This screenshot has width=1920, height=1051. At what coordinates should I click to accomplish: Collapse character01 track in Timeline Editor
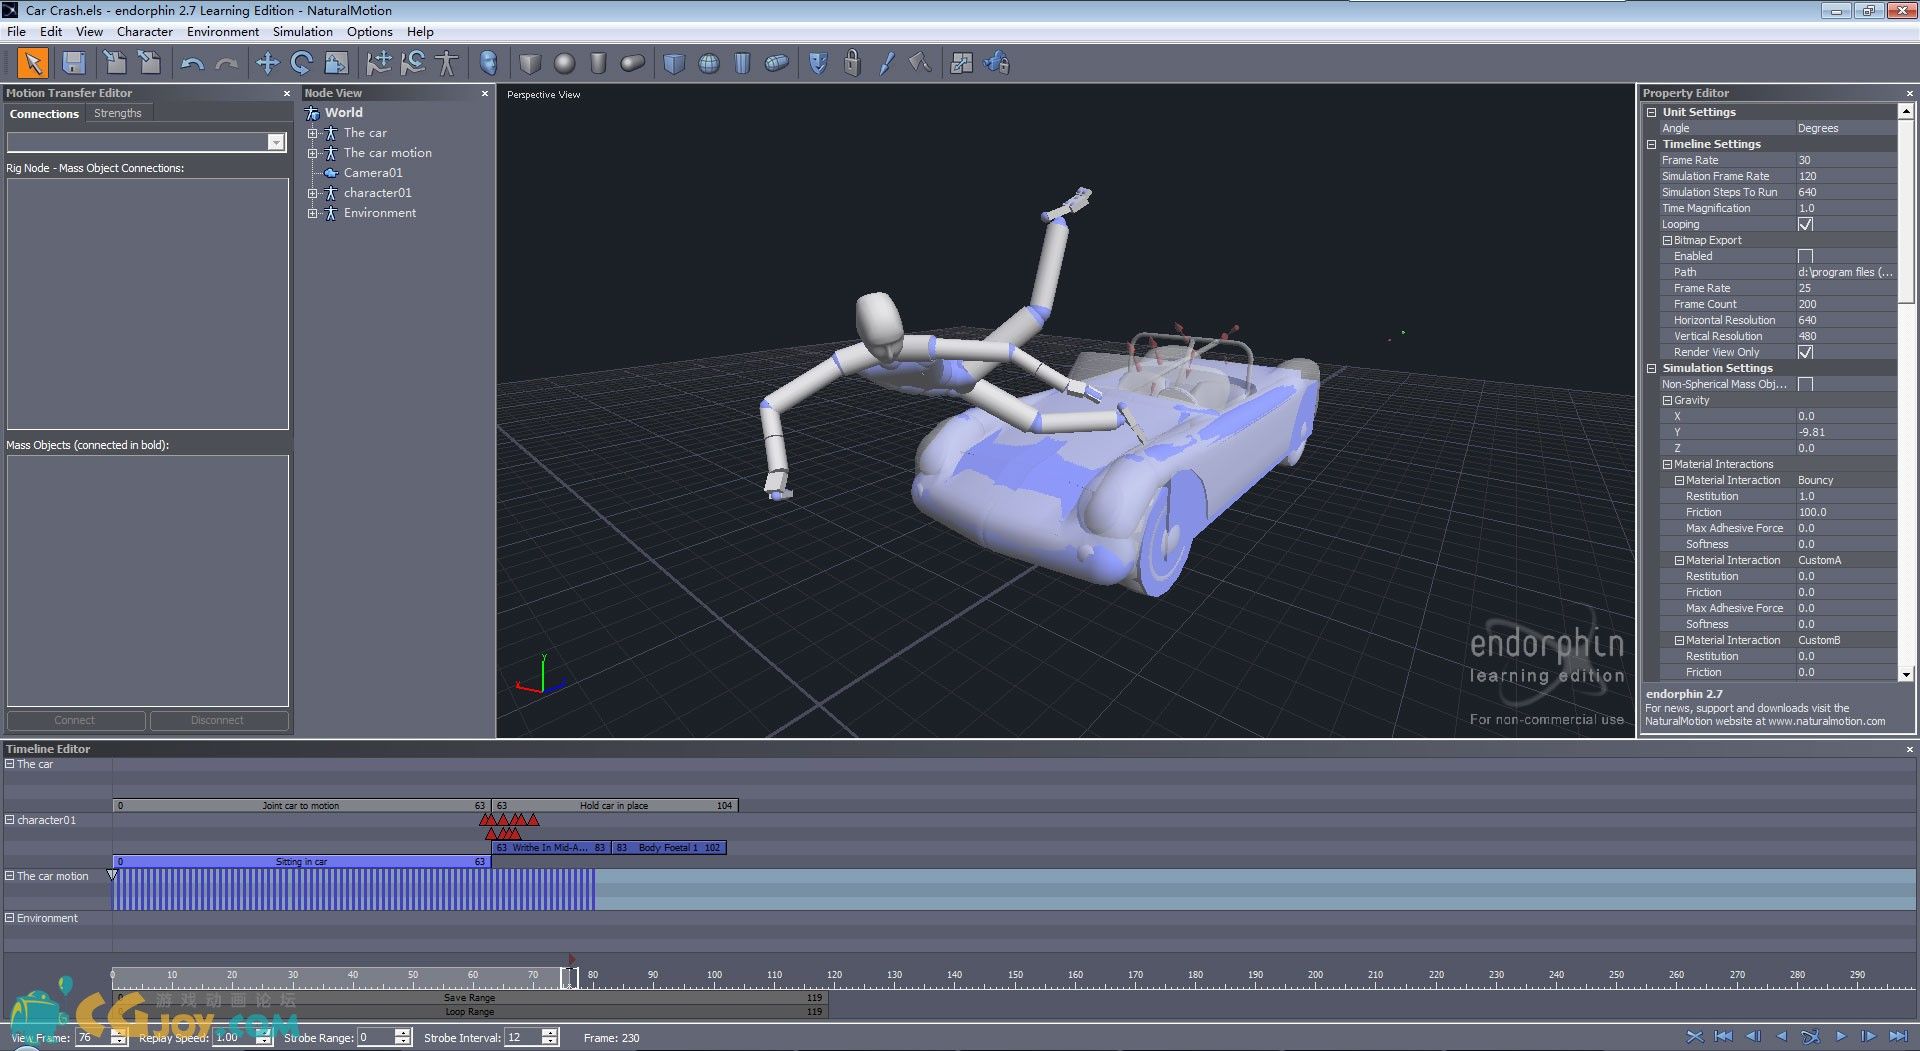point(10,819)
